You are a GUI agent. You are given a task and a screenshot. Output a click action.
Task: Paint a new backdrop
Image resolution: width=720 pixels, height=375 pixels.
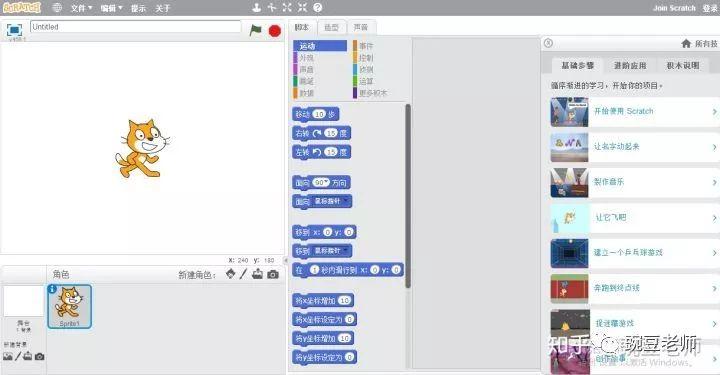pos(18,356)
